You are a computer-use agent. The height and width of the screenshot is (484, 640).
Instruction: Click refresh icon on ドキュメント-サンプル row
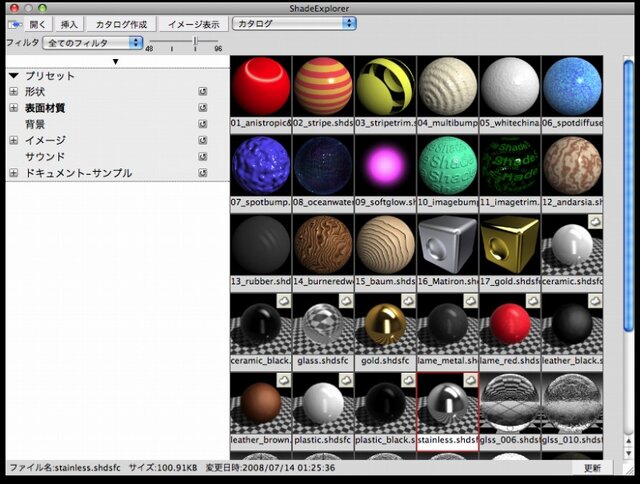click(x=202, y=173)
